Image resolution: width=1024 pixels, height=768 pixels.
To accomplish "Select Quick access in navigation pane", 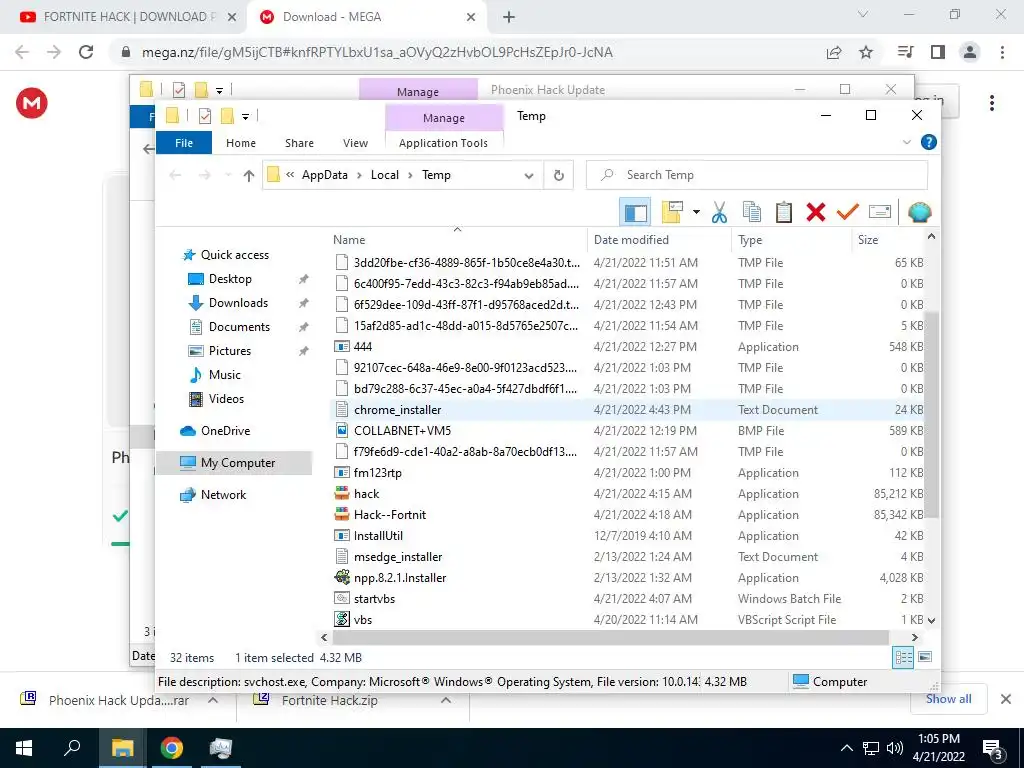I will (234, 255).
